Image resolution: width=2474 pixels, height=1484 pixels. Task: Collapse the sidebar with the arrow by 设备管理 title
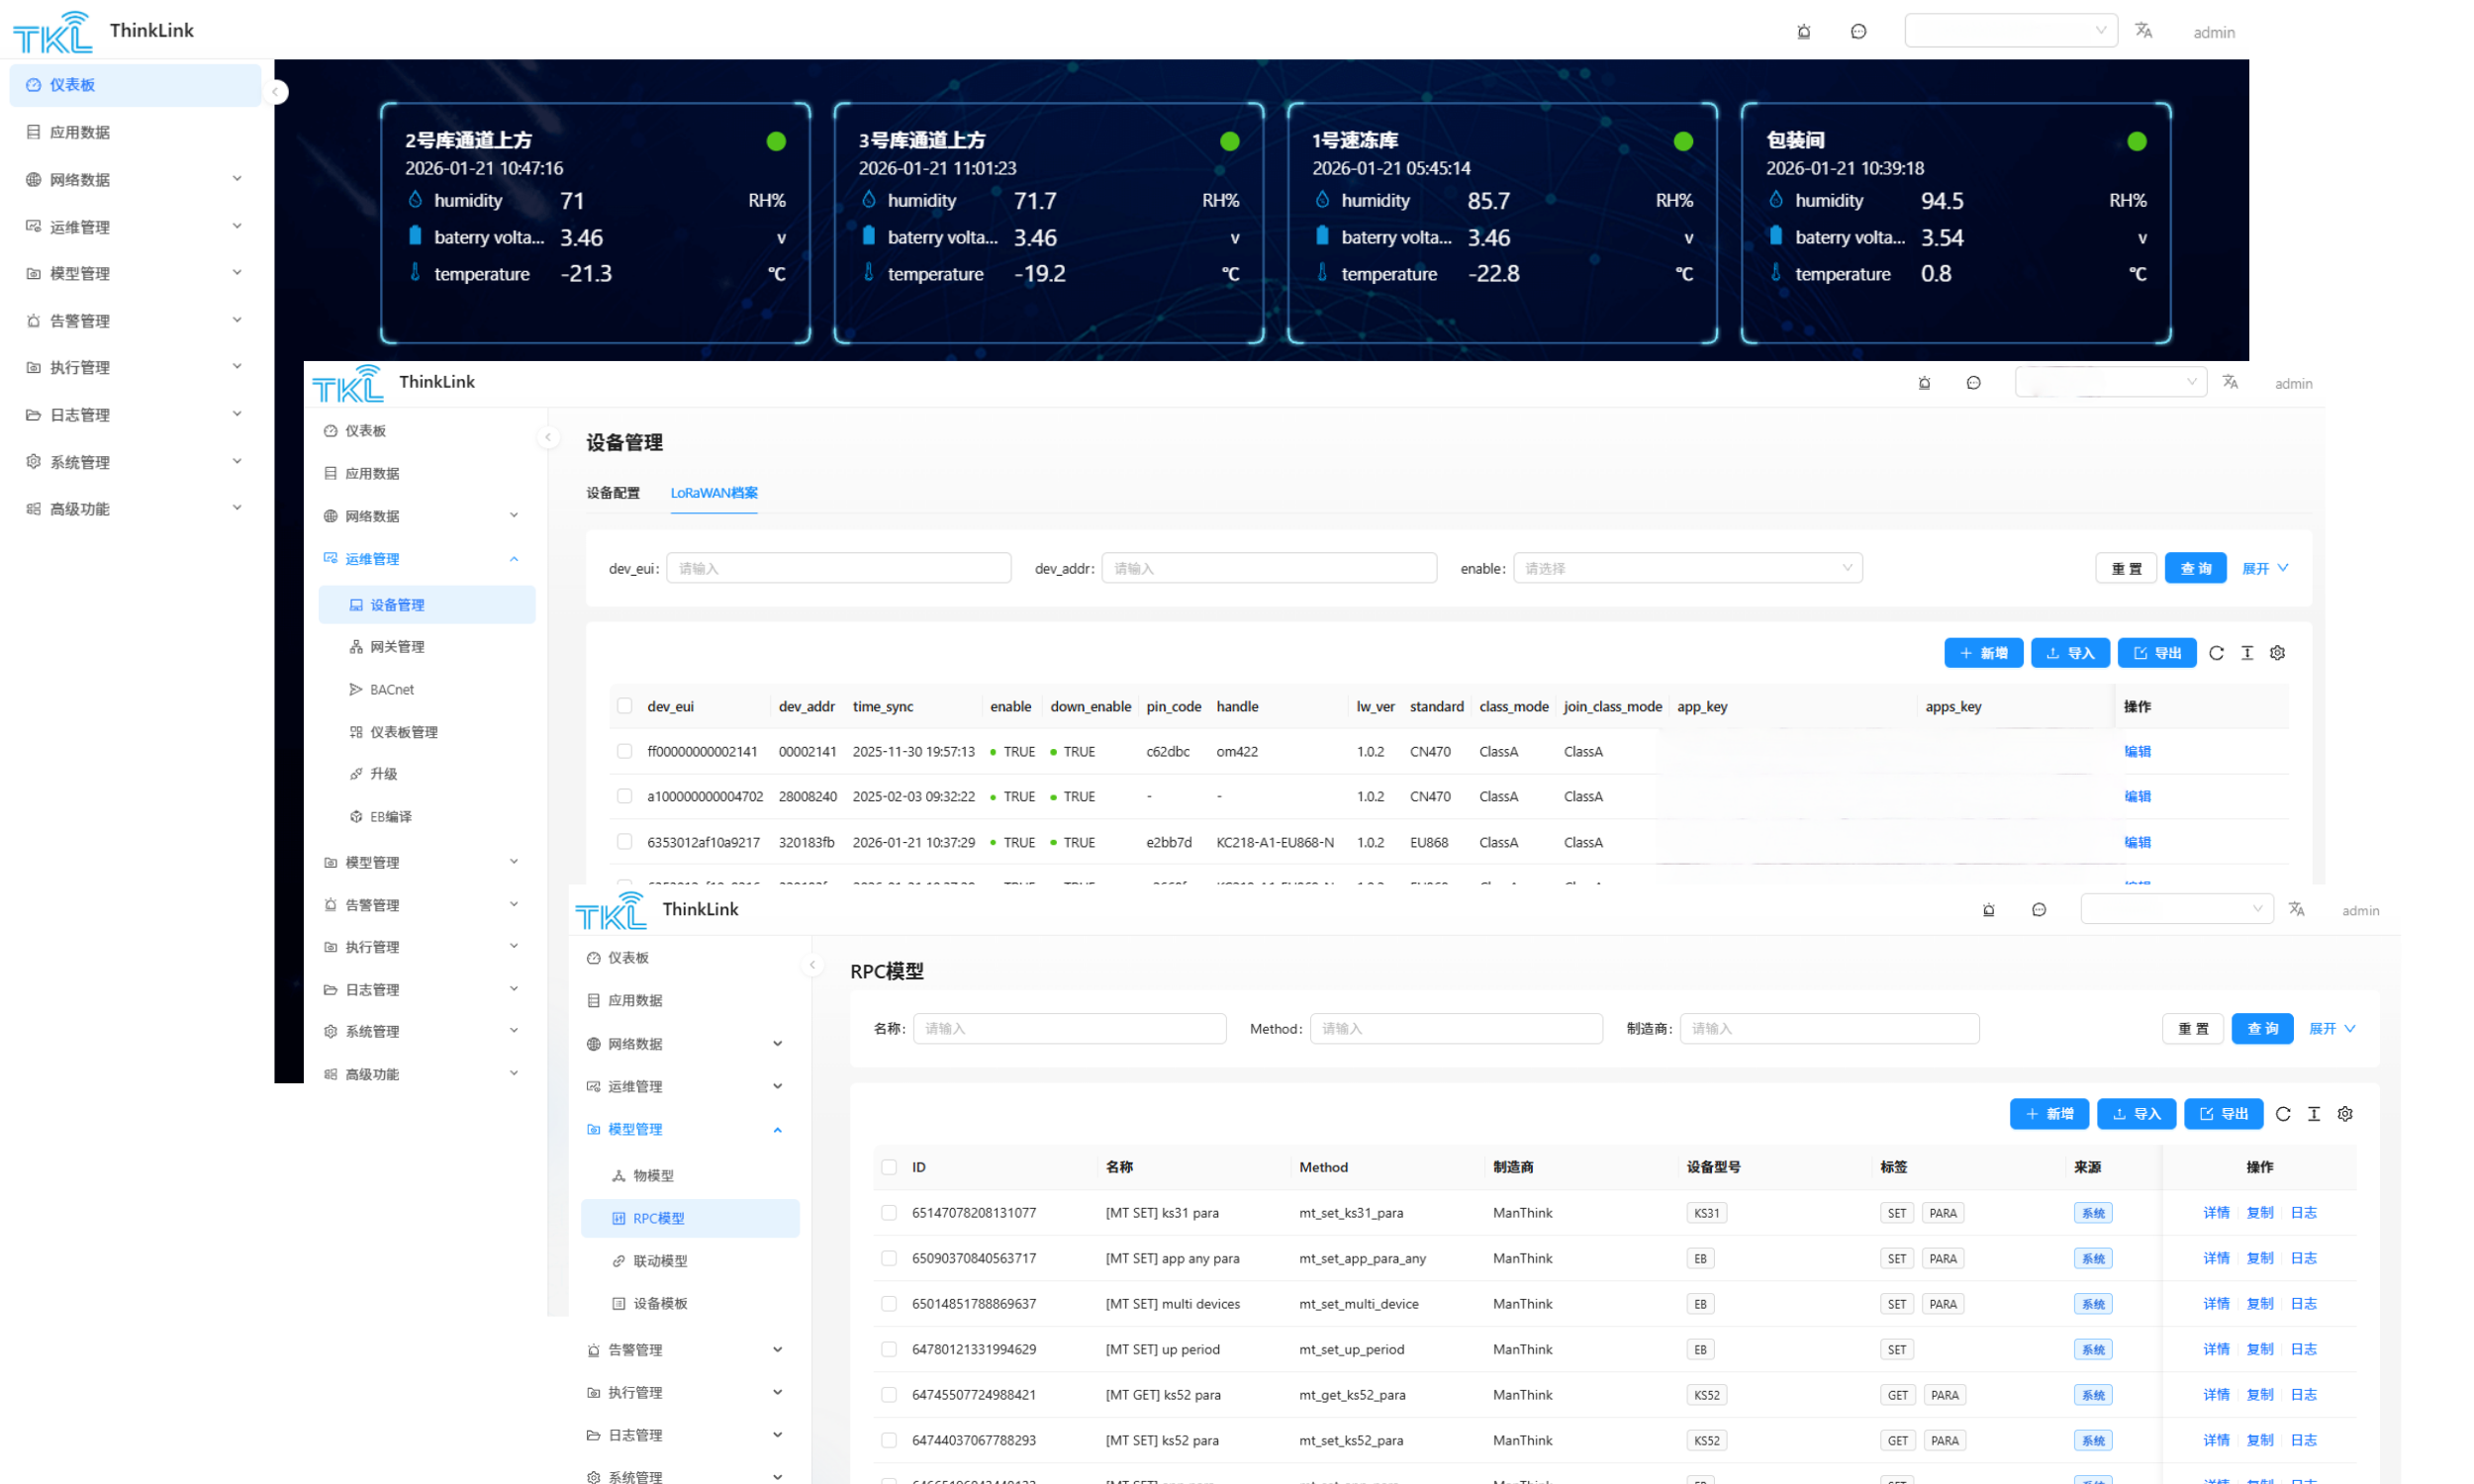(547, 437)
